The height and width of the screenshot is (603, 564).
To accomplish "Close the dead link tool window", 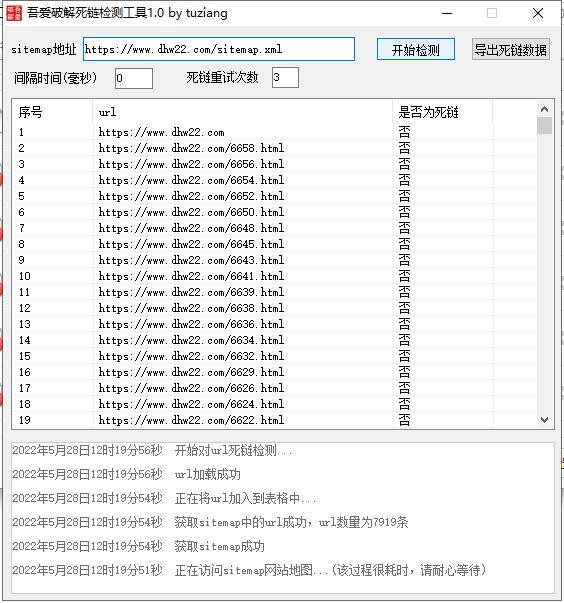I will [x=538, y=13].
